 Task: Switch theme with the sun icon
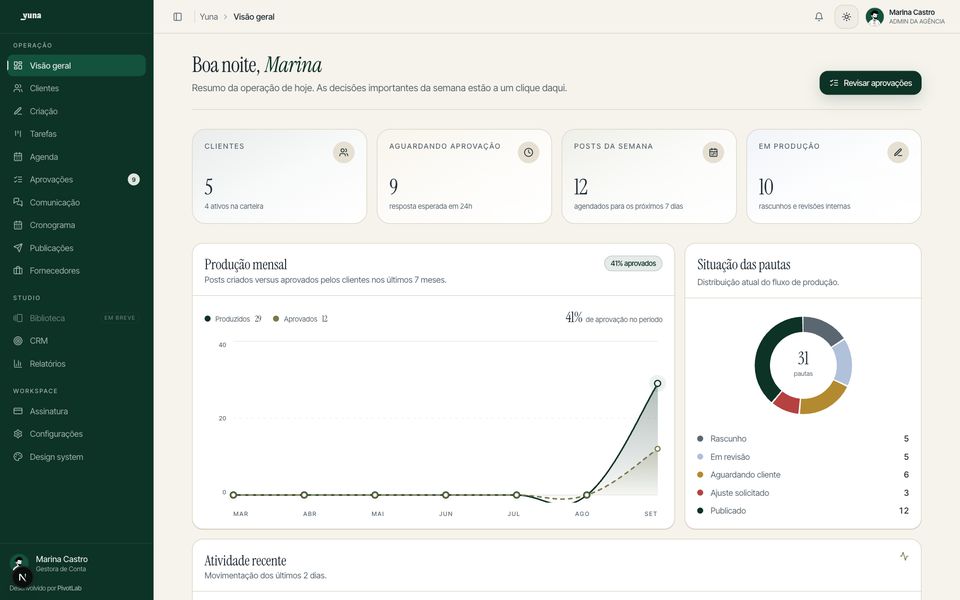point(846,17)
